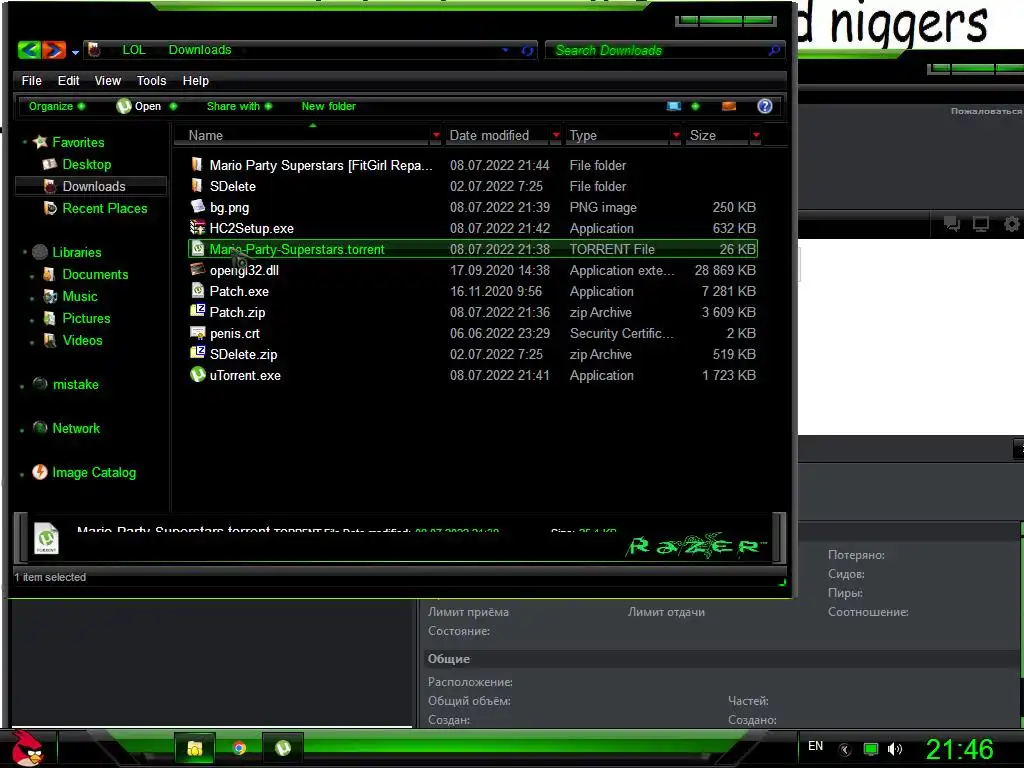The height and width of the screenshot is (768, 1024).
Task: Click the EN language indicator
Action: coord(815,746)
